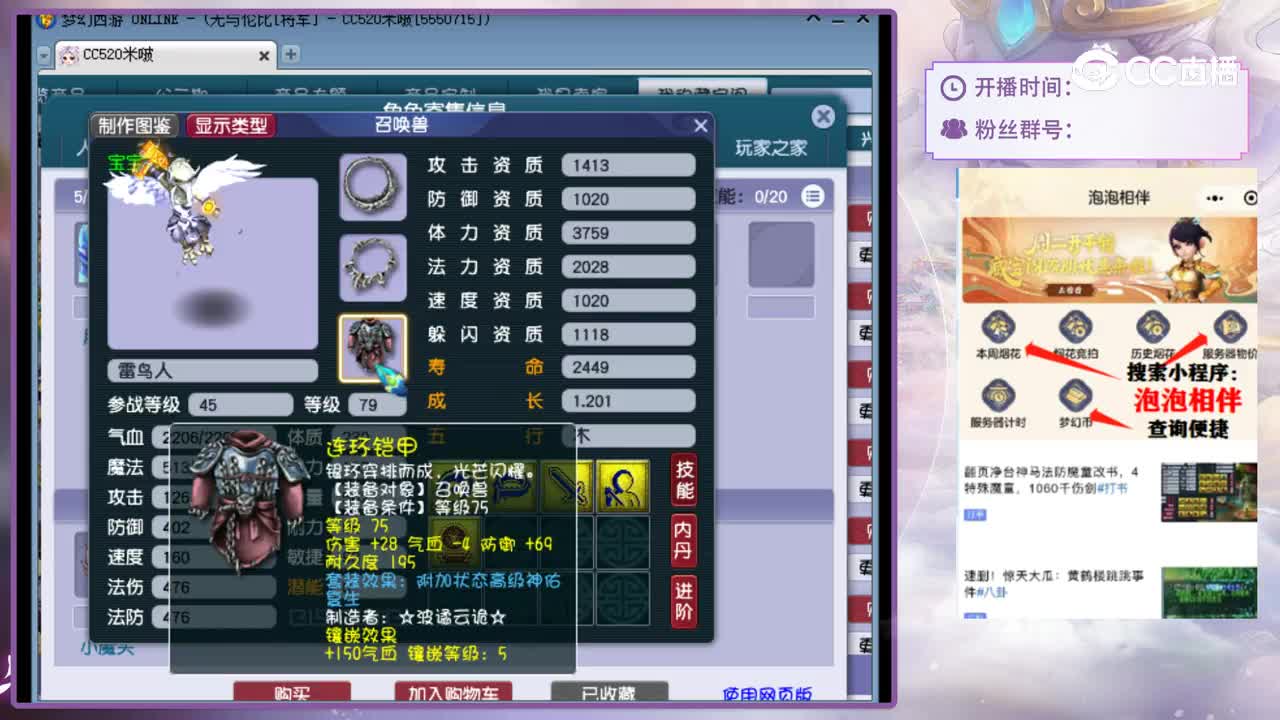Close the 召唤兽 panel
This screenshot has height=720, width=1280.
[701, 125]
